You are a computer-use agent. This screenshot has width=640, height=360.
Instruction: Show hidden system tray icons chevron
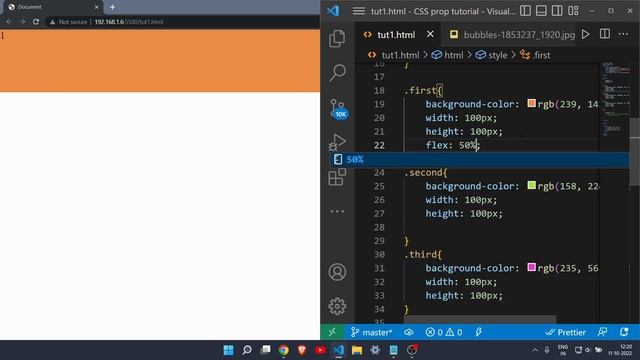point(535,350)
